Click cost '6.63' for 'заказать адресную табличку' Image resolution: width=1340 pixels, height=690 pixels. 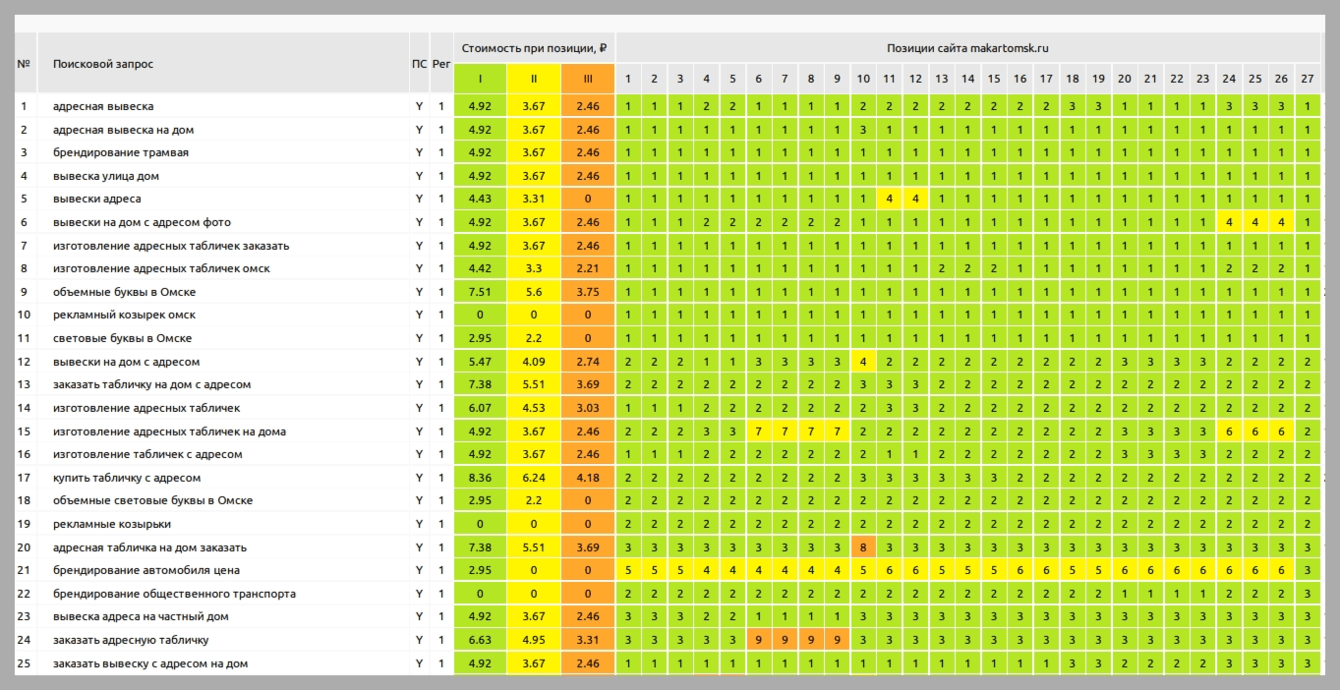pyautogui.click(x=480, y=640)
